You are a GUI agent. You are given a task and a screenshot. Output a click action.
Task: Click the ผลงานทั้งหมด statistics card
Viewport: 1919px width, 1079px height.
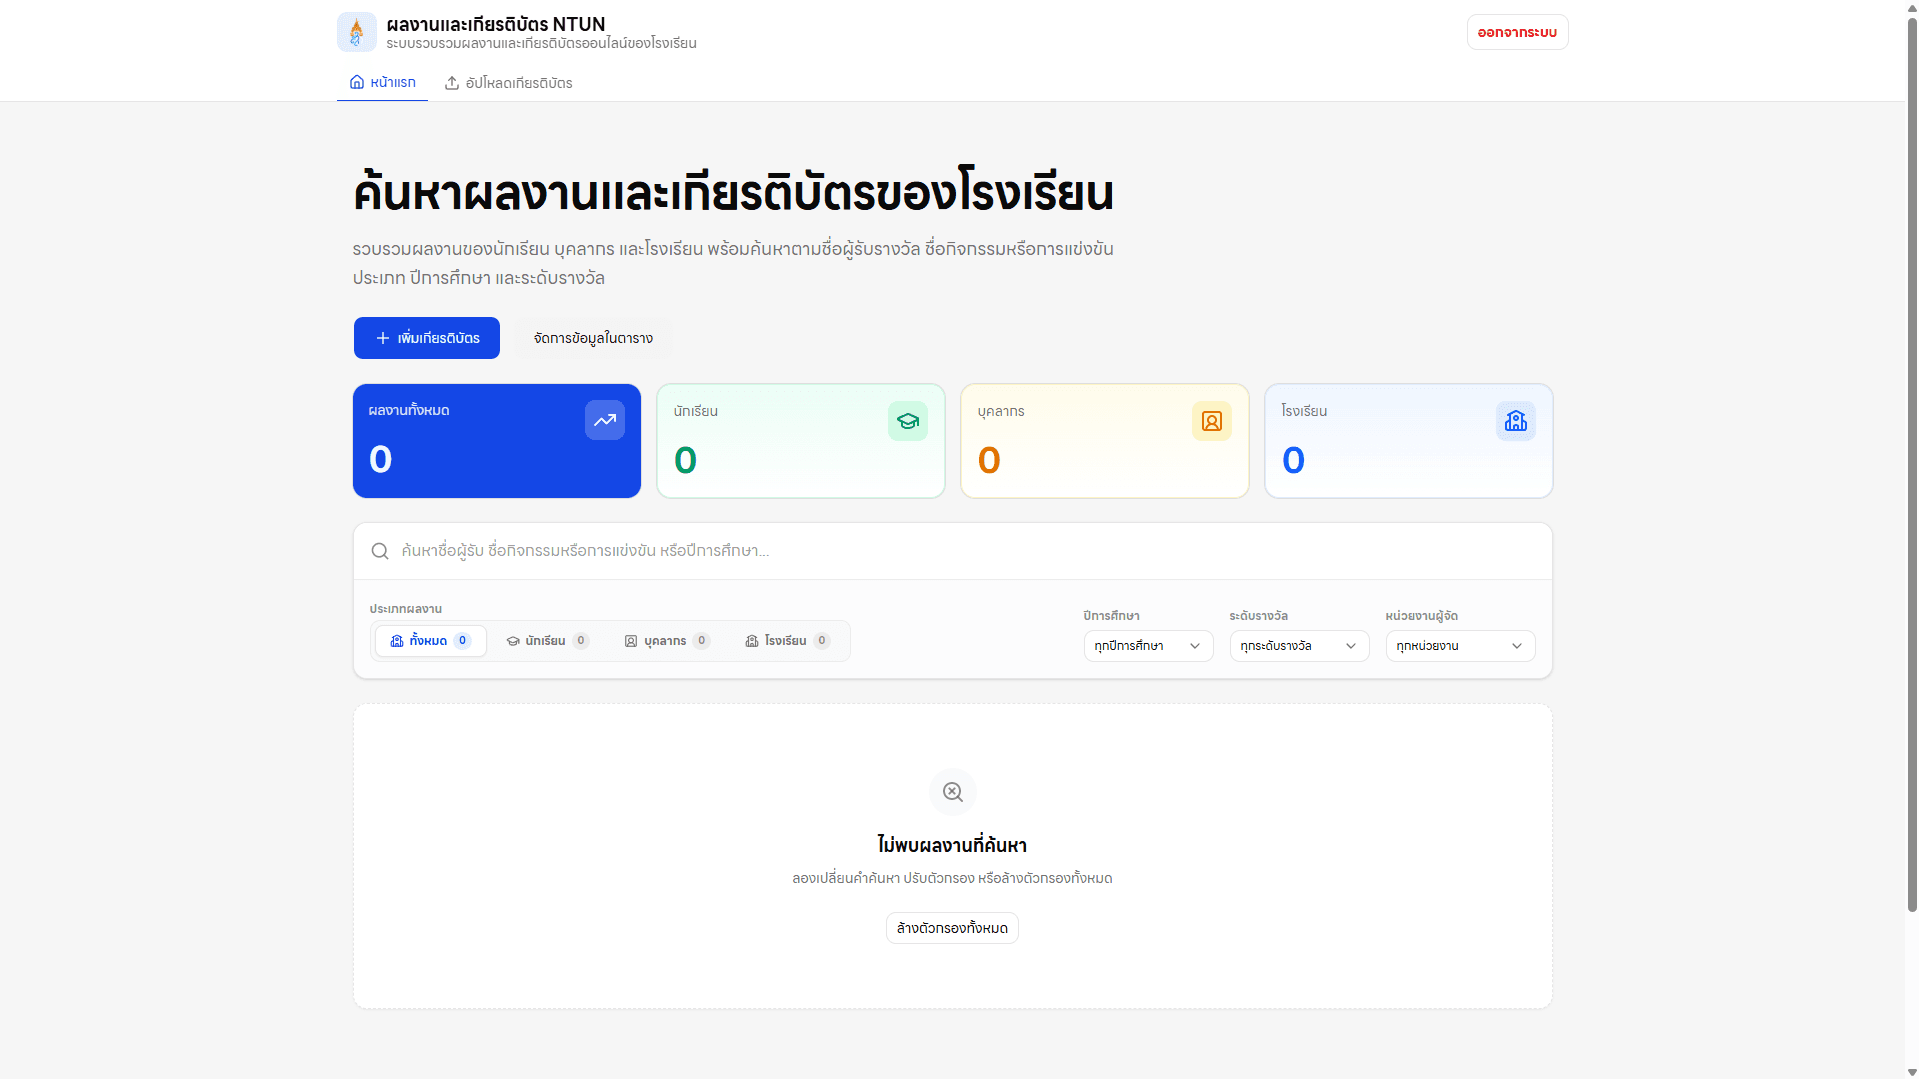[497, 441]
